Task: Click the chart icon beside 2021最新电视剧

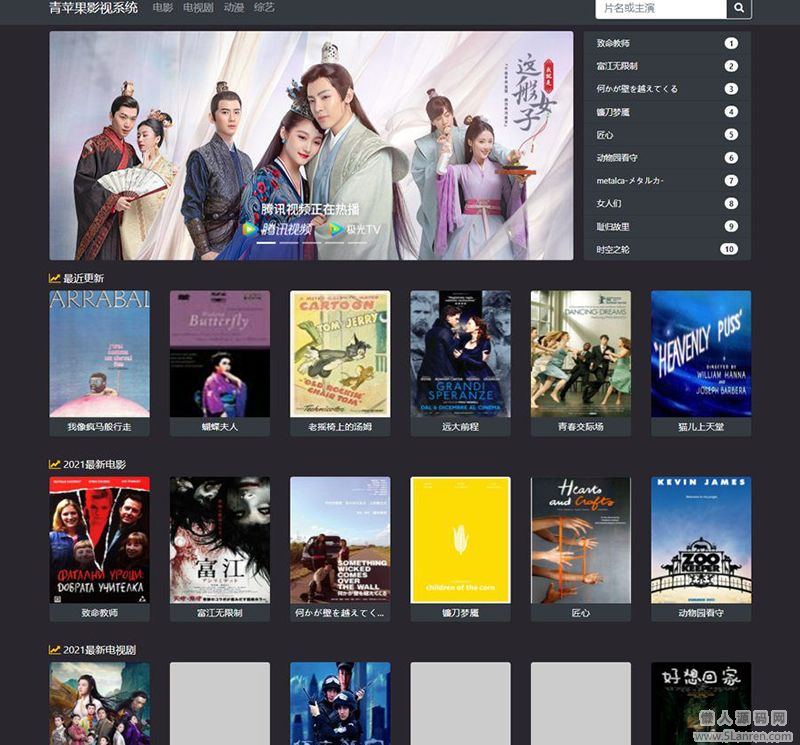Action: click(x=55, y=650)
